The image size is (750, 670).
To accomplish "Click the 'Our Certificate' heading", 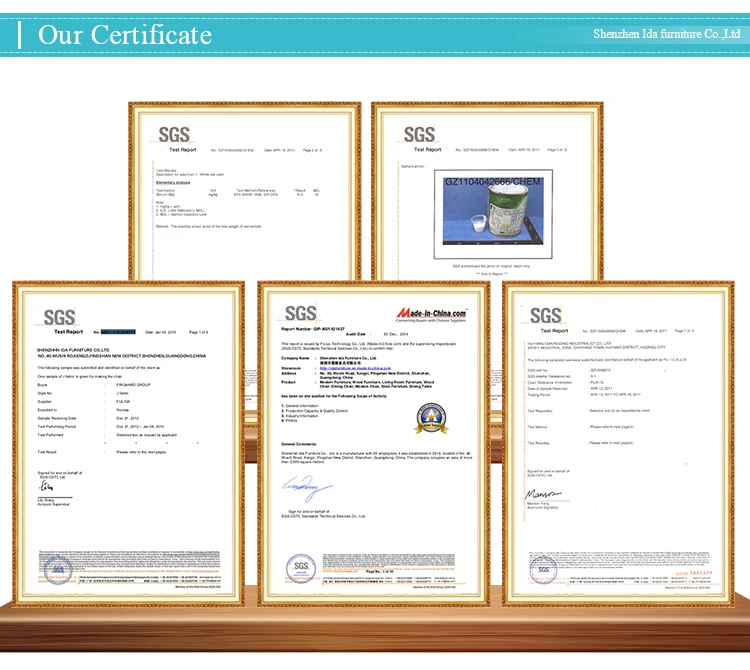I will tap(125, 35).
